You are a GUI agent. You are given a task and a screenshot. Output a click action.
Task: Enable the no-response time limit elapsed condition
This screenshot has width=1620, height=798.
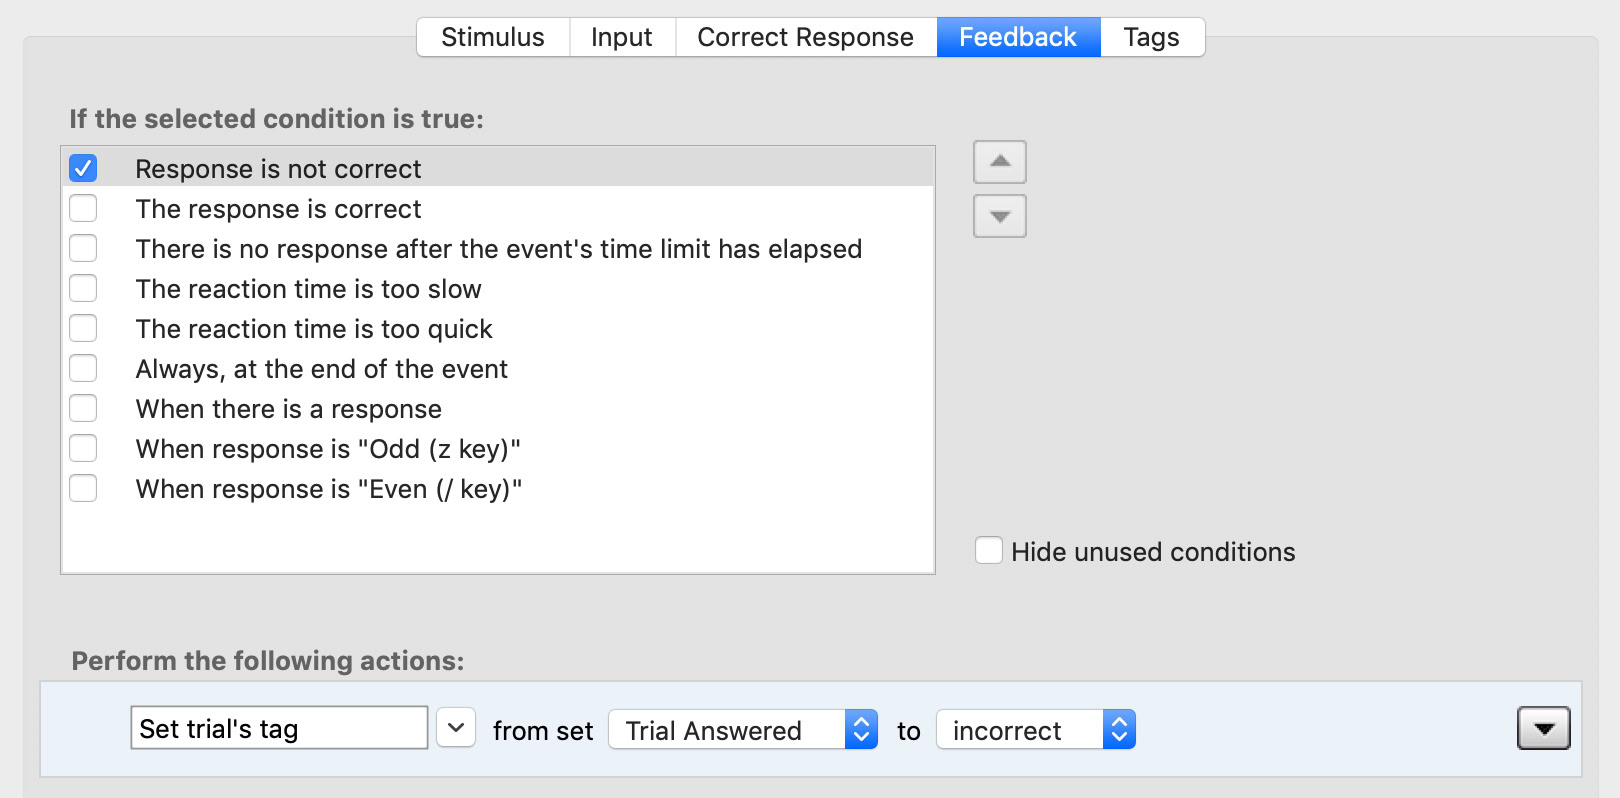83,248
